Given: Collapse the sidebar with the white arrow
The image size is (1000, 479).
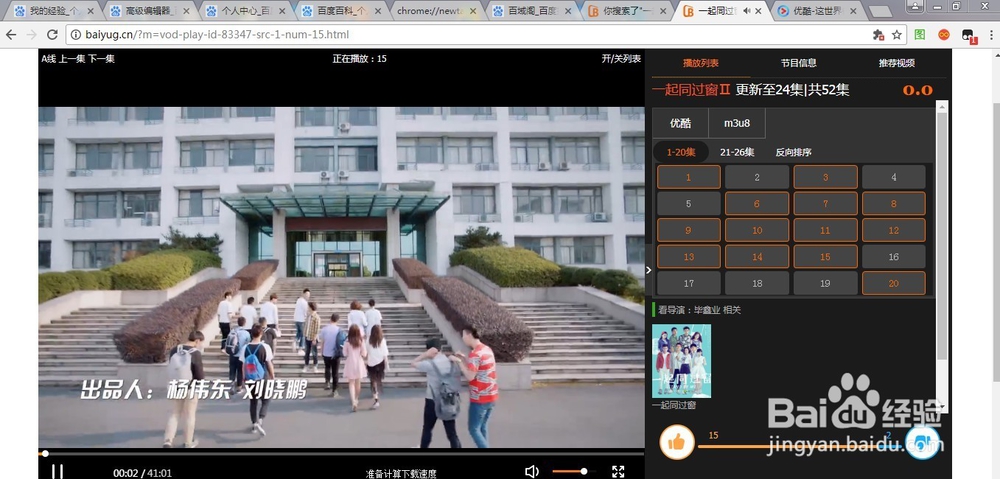Looking at the screenshot, I should (x=649, y=270).
